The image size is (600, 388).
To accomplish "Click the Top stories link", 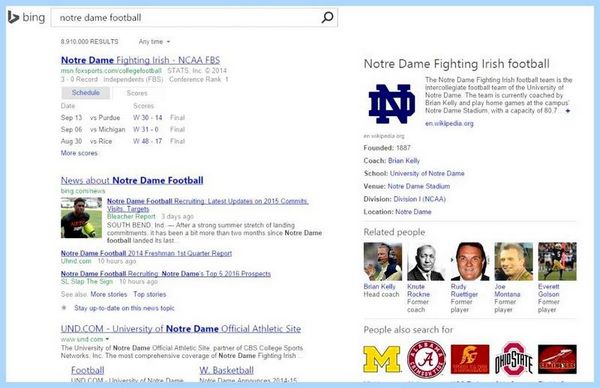I will click(x=150, y=294).
